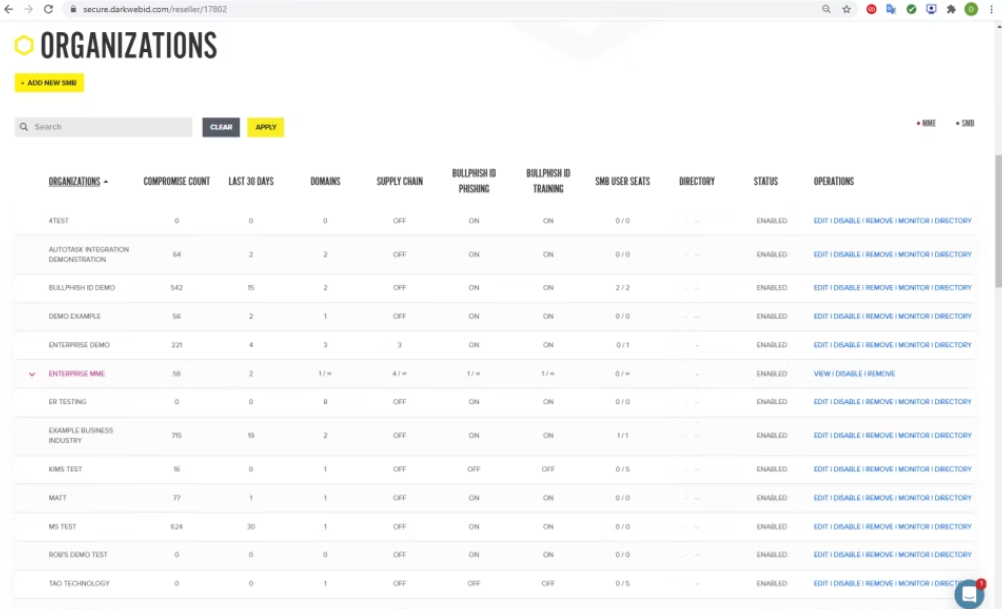The width and height of the screenshot is (1002, 609).
Task: Click the Compromise Count column header
Action: tap(176, 181)
